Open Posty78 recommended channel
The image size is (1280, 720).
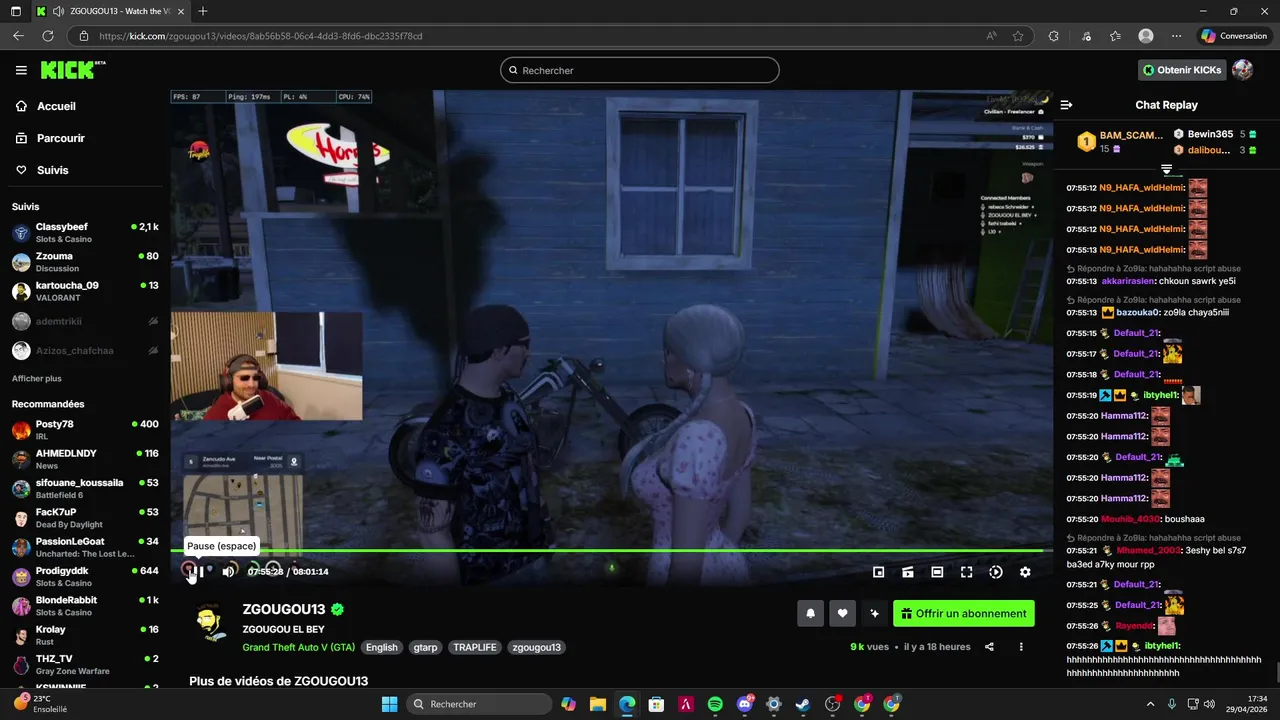[x=85, y=430]
